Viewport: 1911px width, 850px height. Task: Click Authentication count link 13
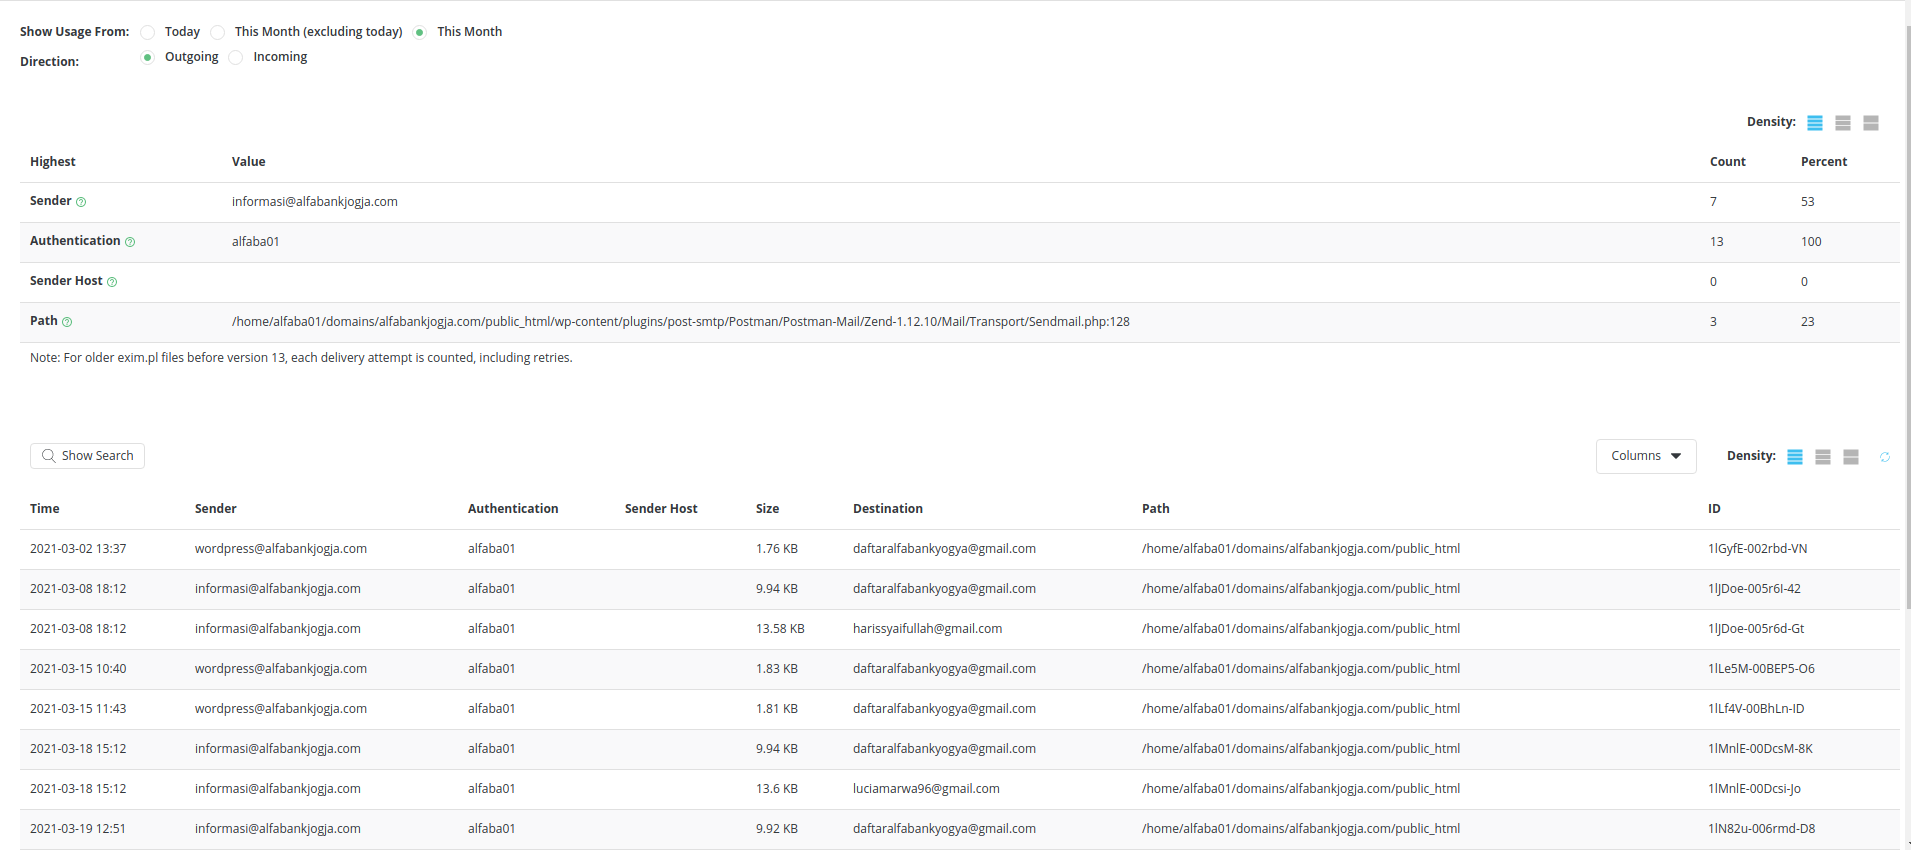point(1717,242)
